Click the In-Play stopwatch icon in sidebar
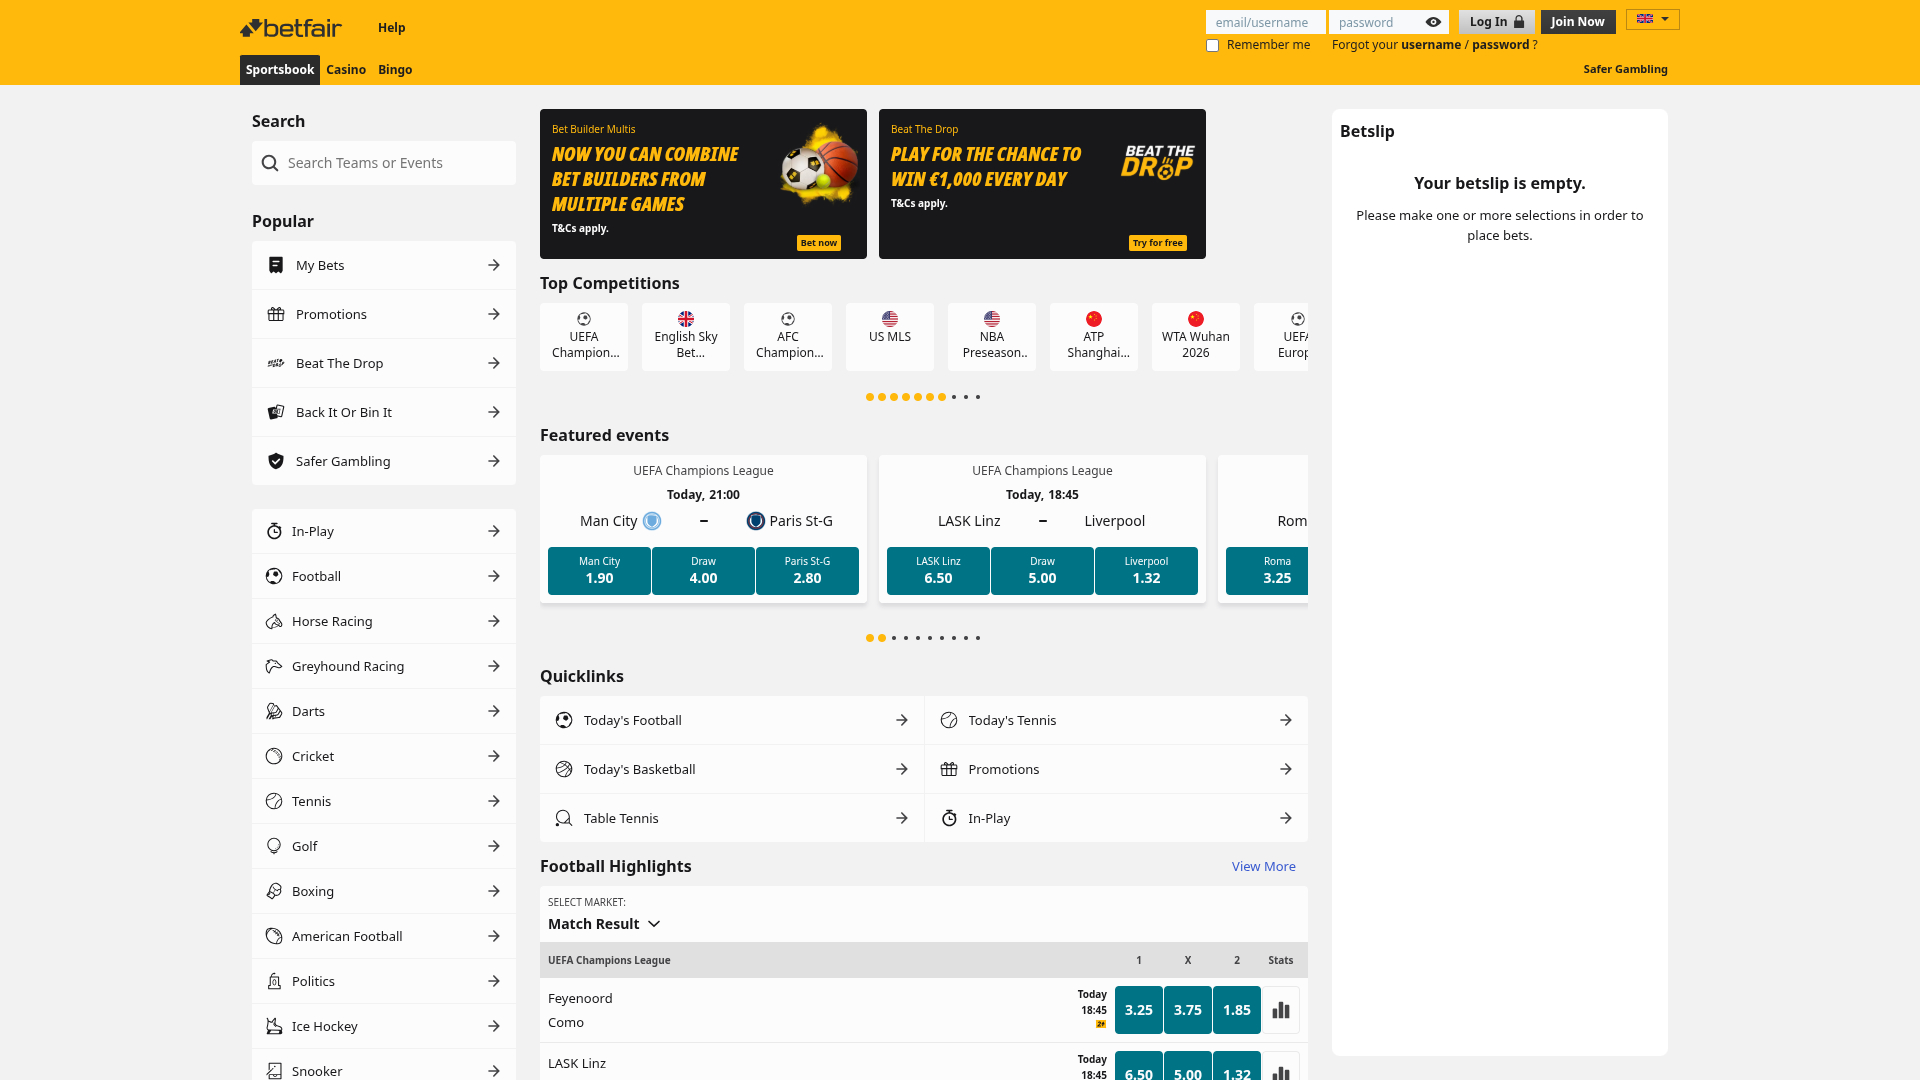The height and width of the screenshot is (1080, 1920). pyautogui.click(x=274, y=531)
